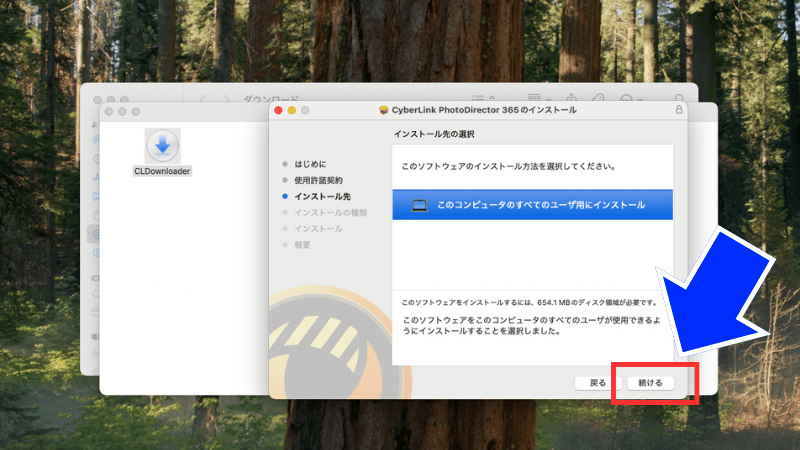Select the CLDownloader file name label
800x450 pixels.
pyautogui.click(x=162, y=171)
